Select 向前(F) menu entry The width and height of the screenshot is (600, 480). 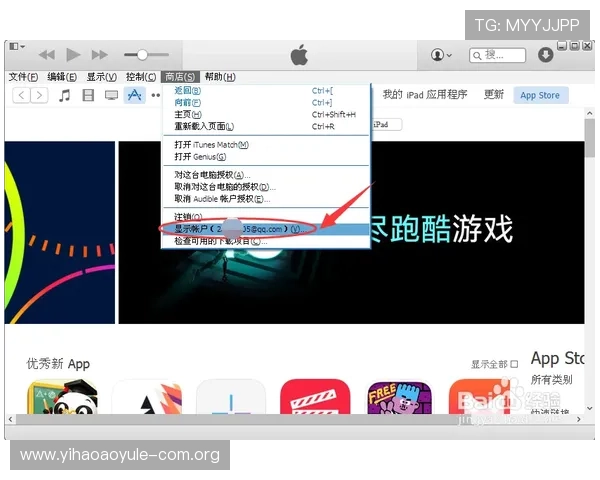click(266, 103)
